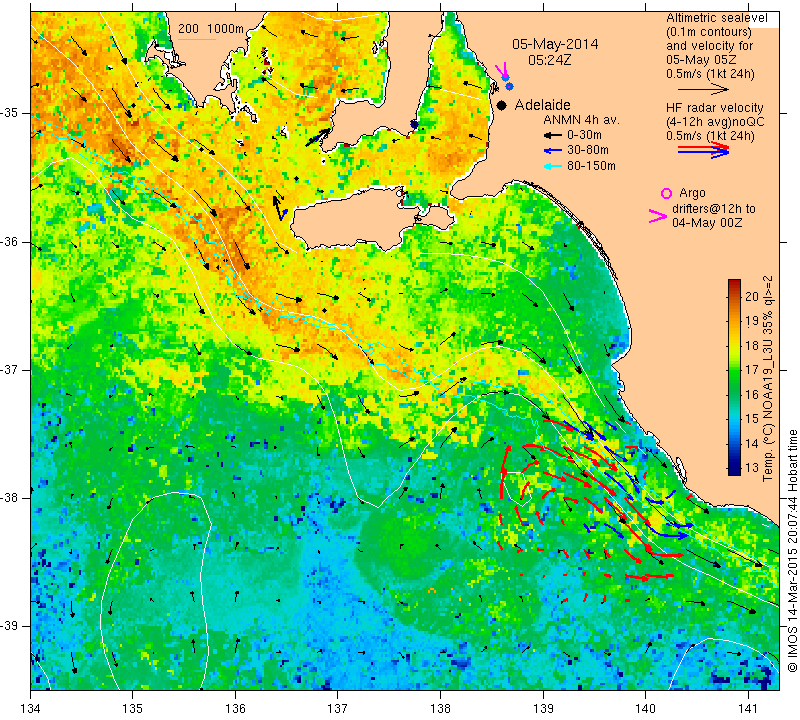Viewport: 800px width, 720px height.
Task: Click the 'Altimetric sealevel' legend title
Action: coord(716,18)
